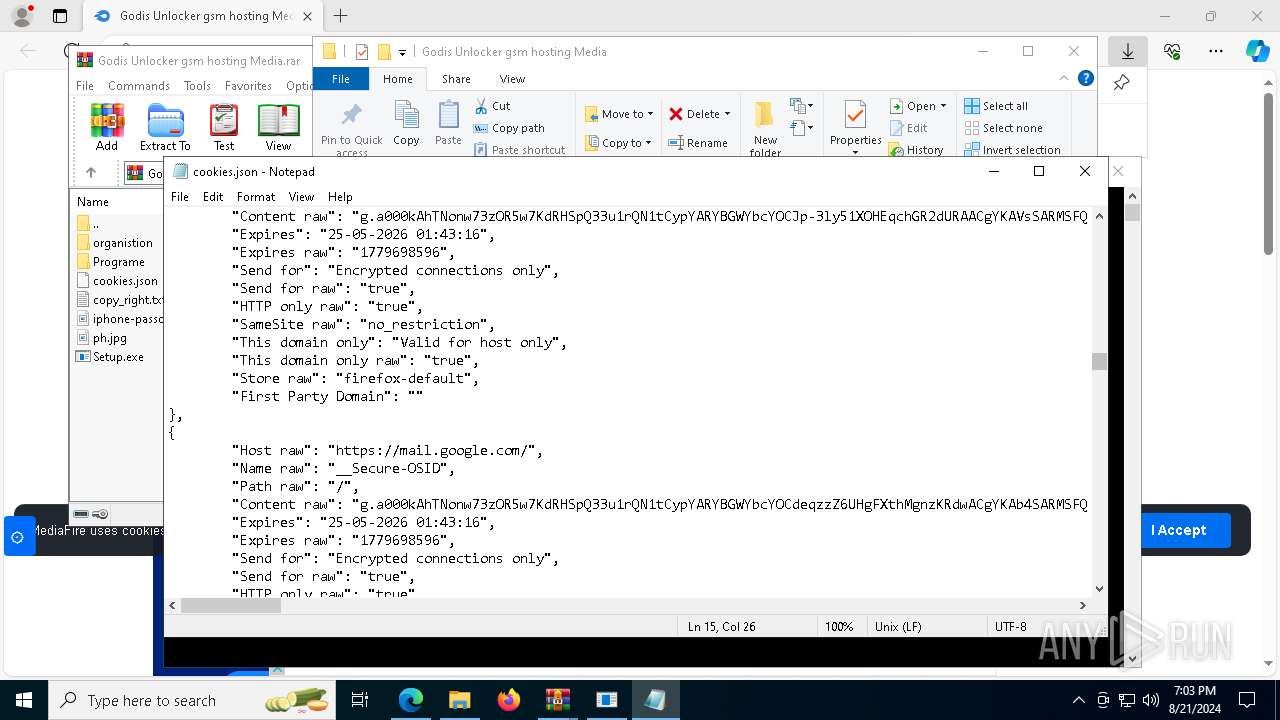Switch to Explorer Home tab
This screenshot has height=720, width=1280.
coord(397,79)
